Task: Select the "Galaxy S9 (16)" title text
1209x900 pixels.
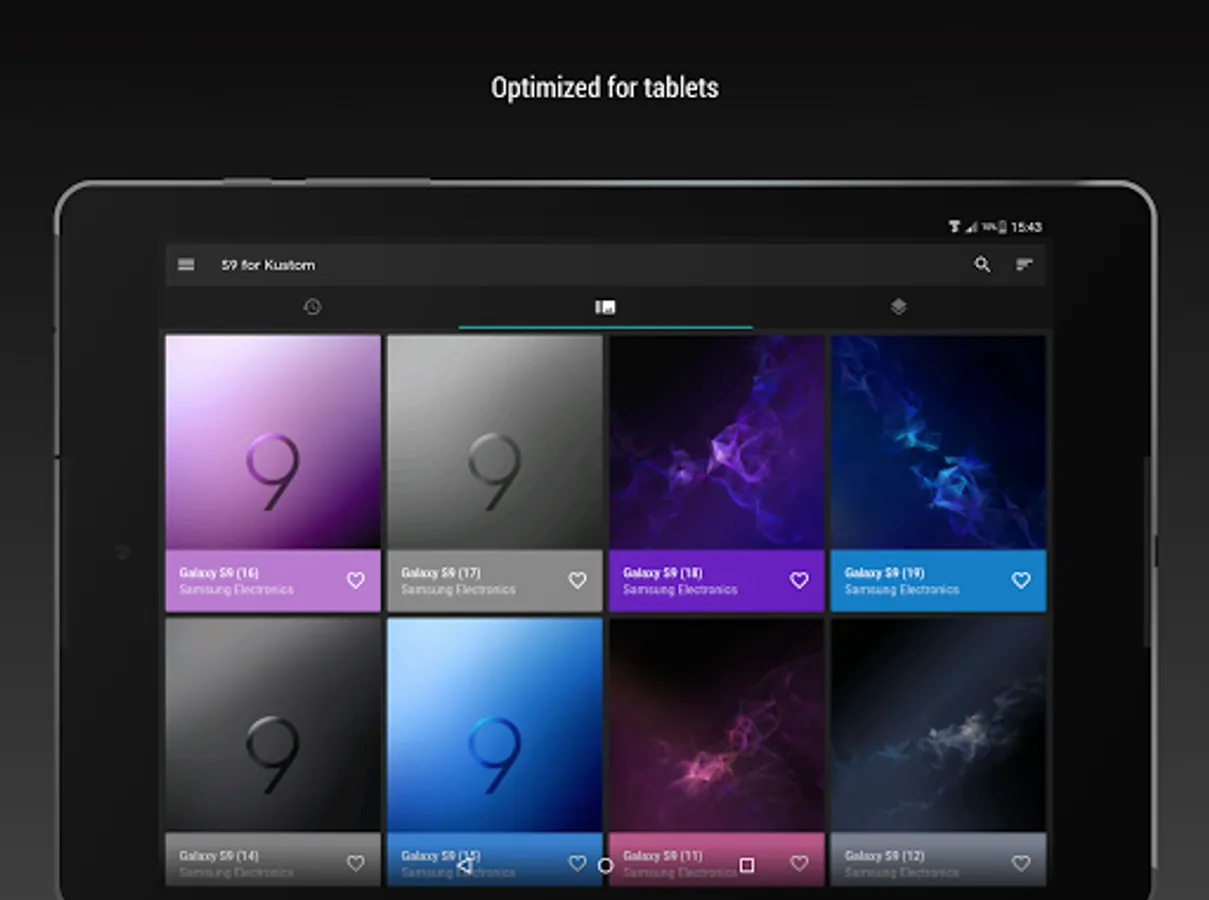Action: (x=219, y=573)
